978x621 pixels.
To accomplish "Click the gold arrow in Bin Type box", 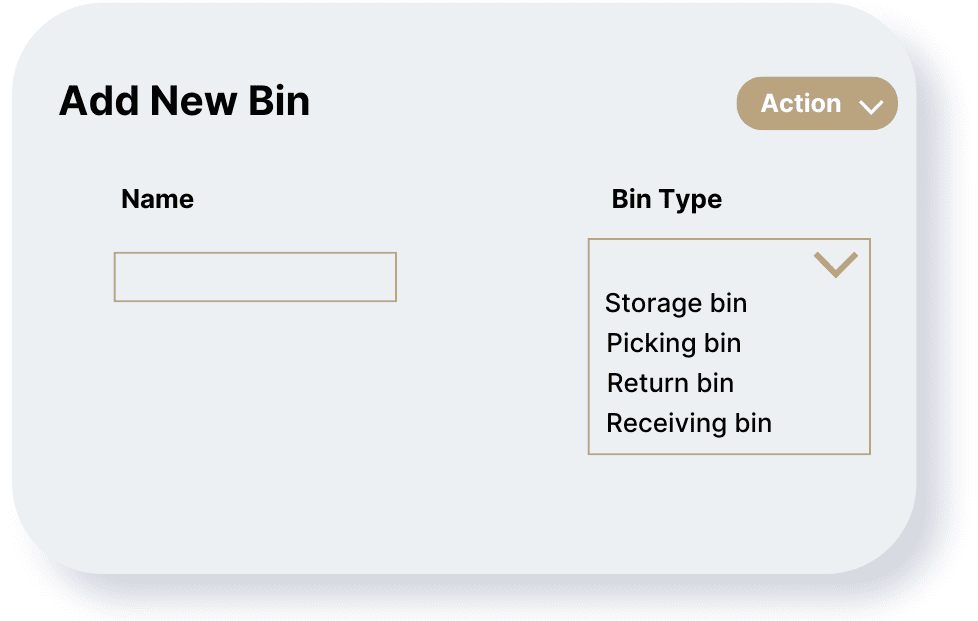I will tap(835, 265).
